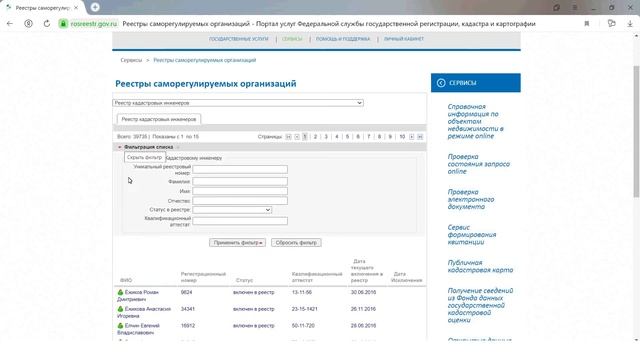640x360 pixels.
Task: Open a new browser tab with plus
Action: coord(95,7)
